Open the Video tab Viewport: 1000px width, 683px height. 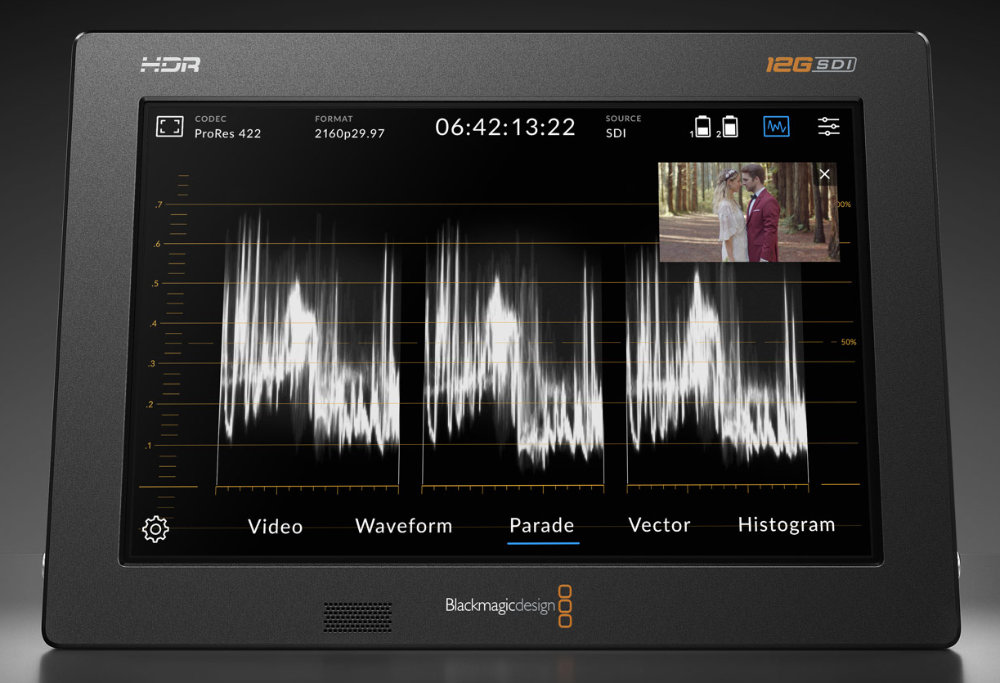(275, 526)
